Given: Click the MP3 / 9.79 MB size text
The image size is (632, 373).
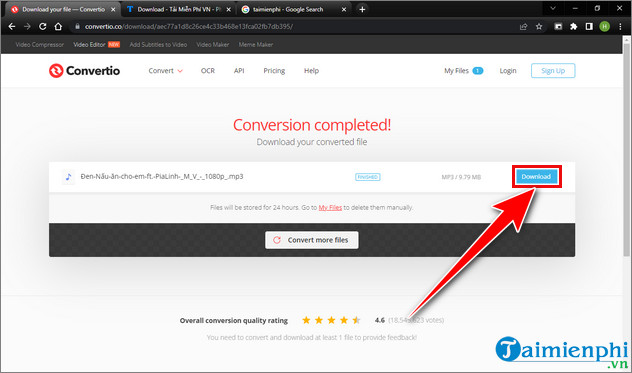Looking at the screenshot, I should [461, 177].
